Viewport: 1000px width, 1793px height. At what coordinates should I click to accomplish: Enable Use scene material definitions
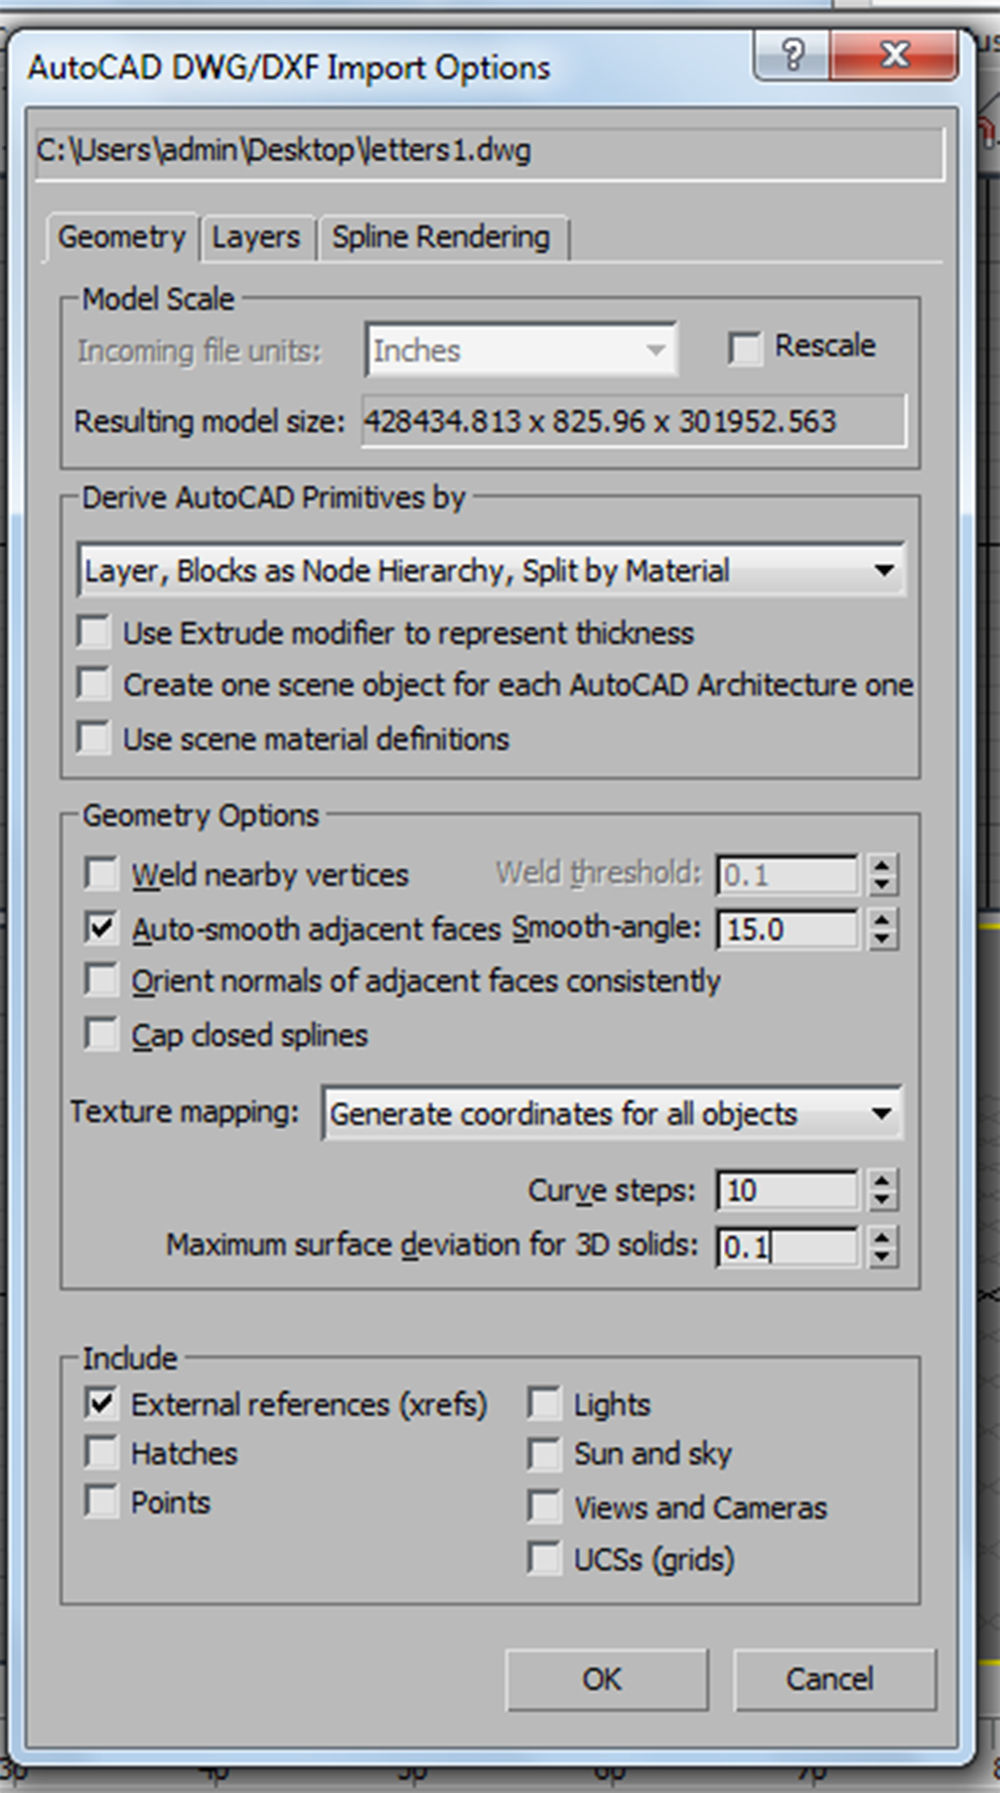pyautogui.click(x=94, y=739)
